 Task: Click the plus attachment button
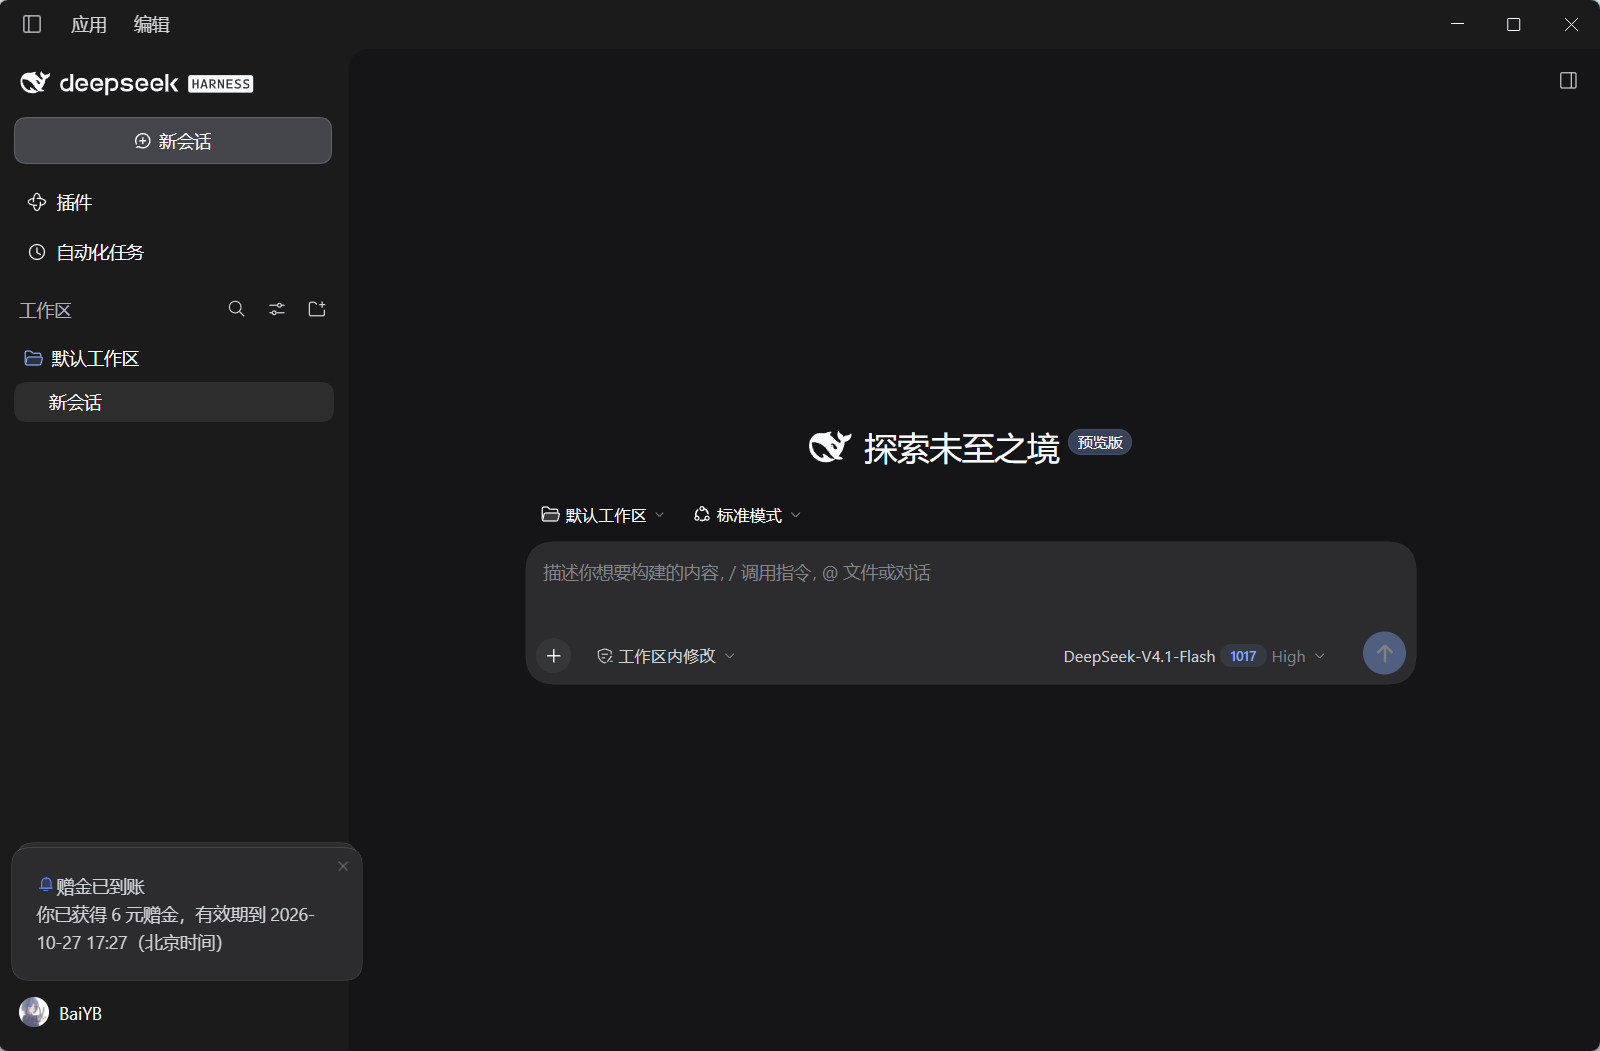click(554, 656)
